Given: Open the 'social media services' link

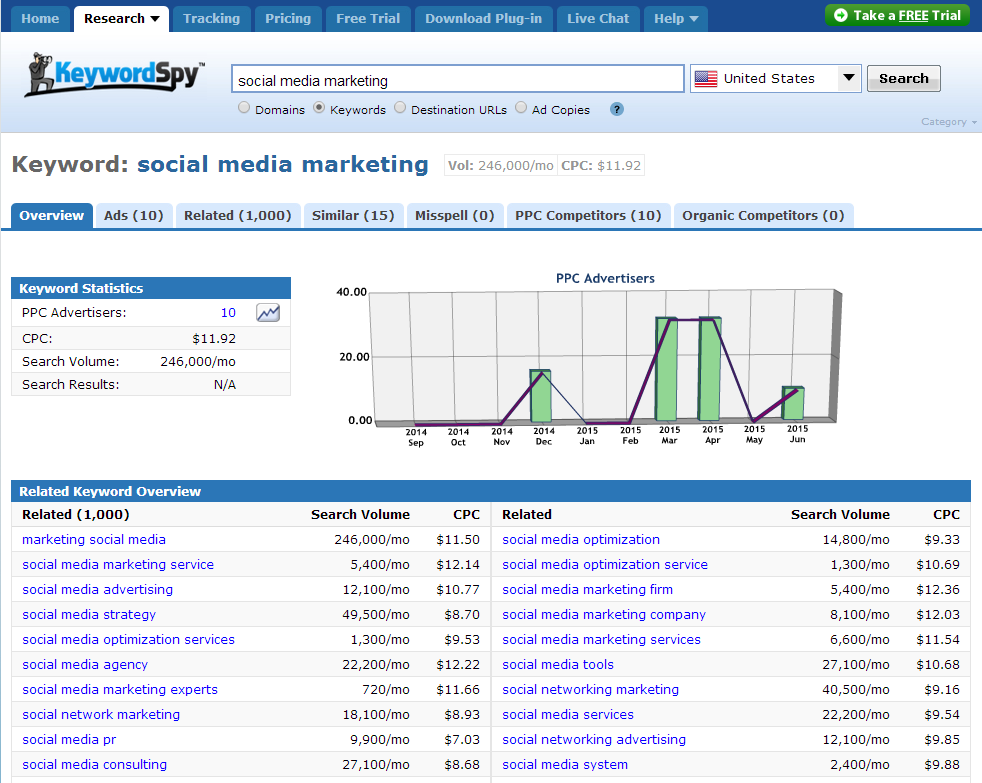Looking at the screenshot, I should pos(568,715).
